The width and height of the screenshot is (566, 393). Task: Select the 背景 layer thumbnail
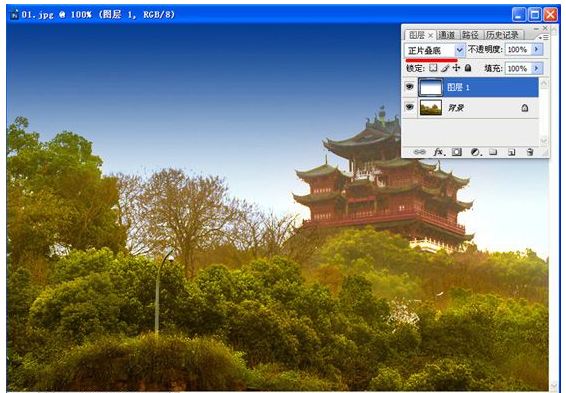tap(431, 108)
